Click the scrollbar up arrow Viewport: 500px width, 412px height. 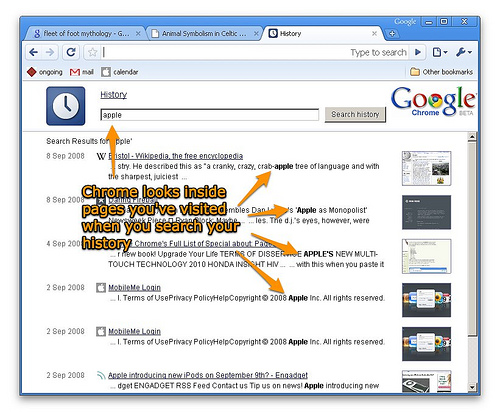[x=472, y=136]
